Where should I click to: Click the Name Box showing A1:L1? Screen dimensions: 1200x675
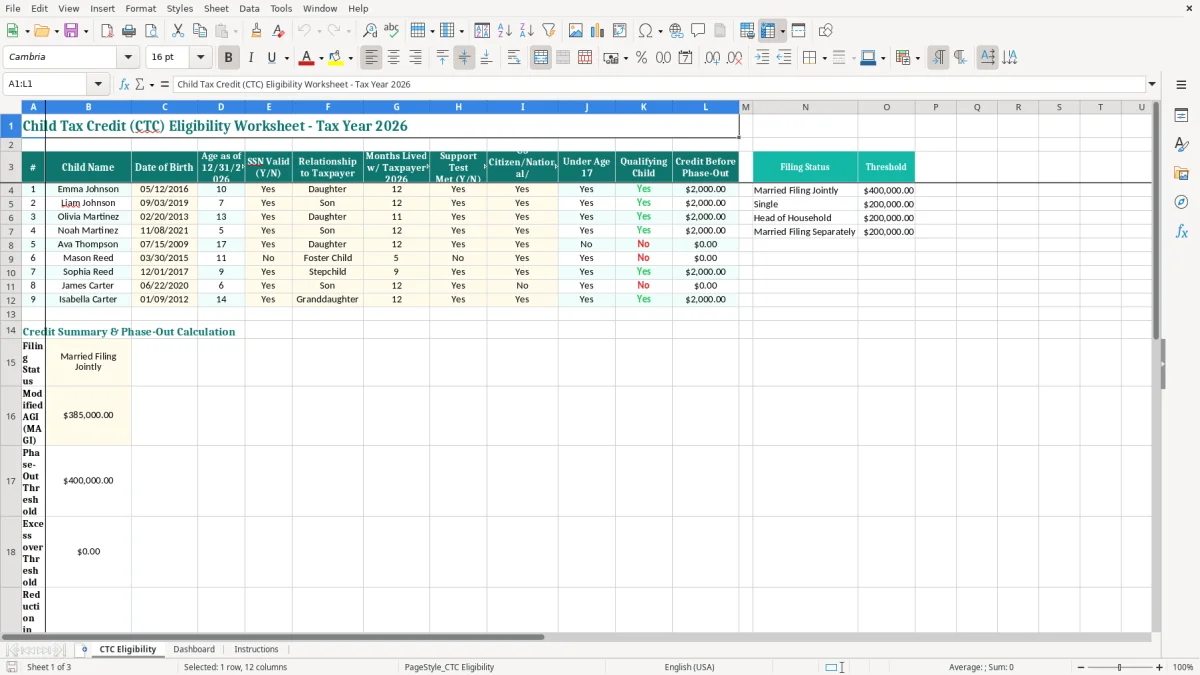(x=47, y=85)
